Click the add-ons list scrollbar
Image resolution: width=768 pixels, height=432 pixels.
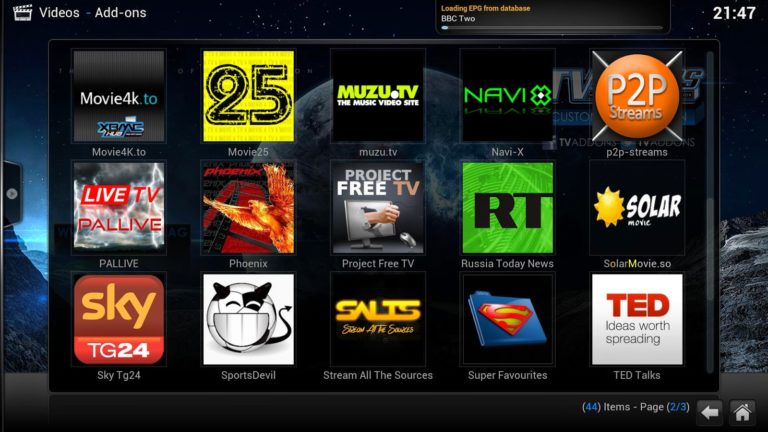pyautogui.click(x=710, y=211)
